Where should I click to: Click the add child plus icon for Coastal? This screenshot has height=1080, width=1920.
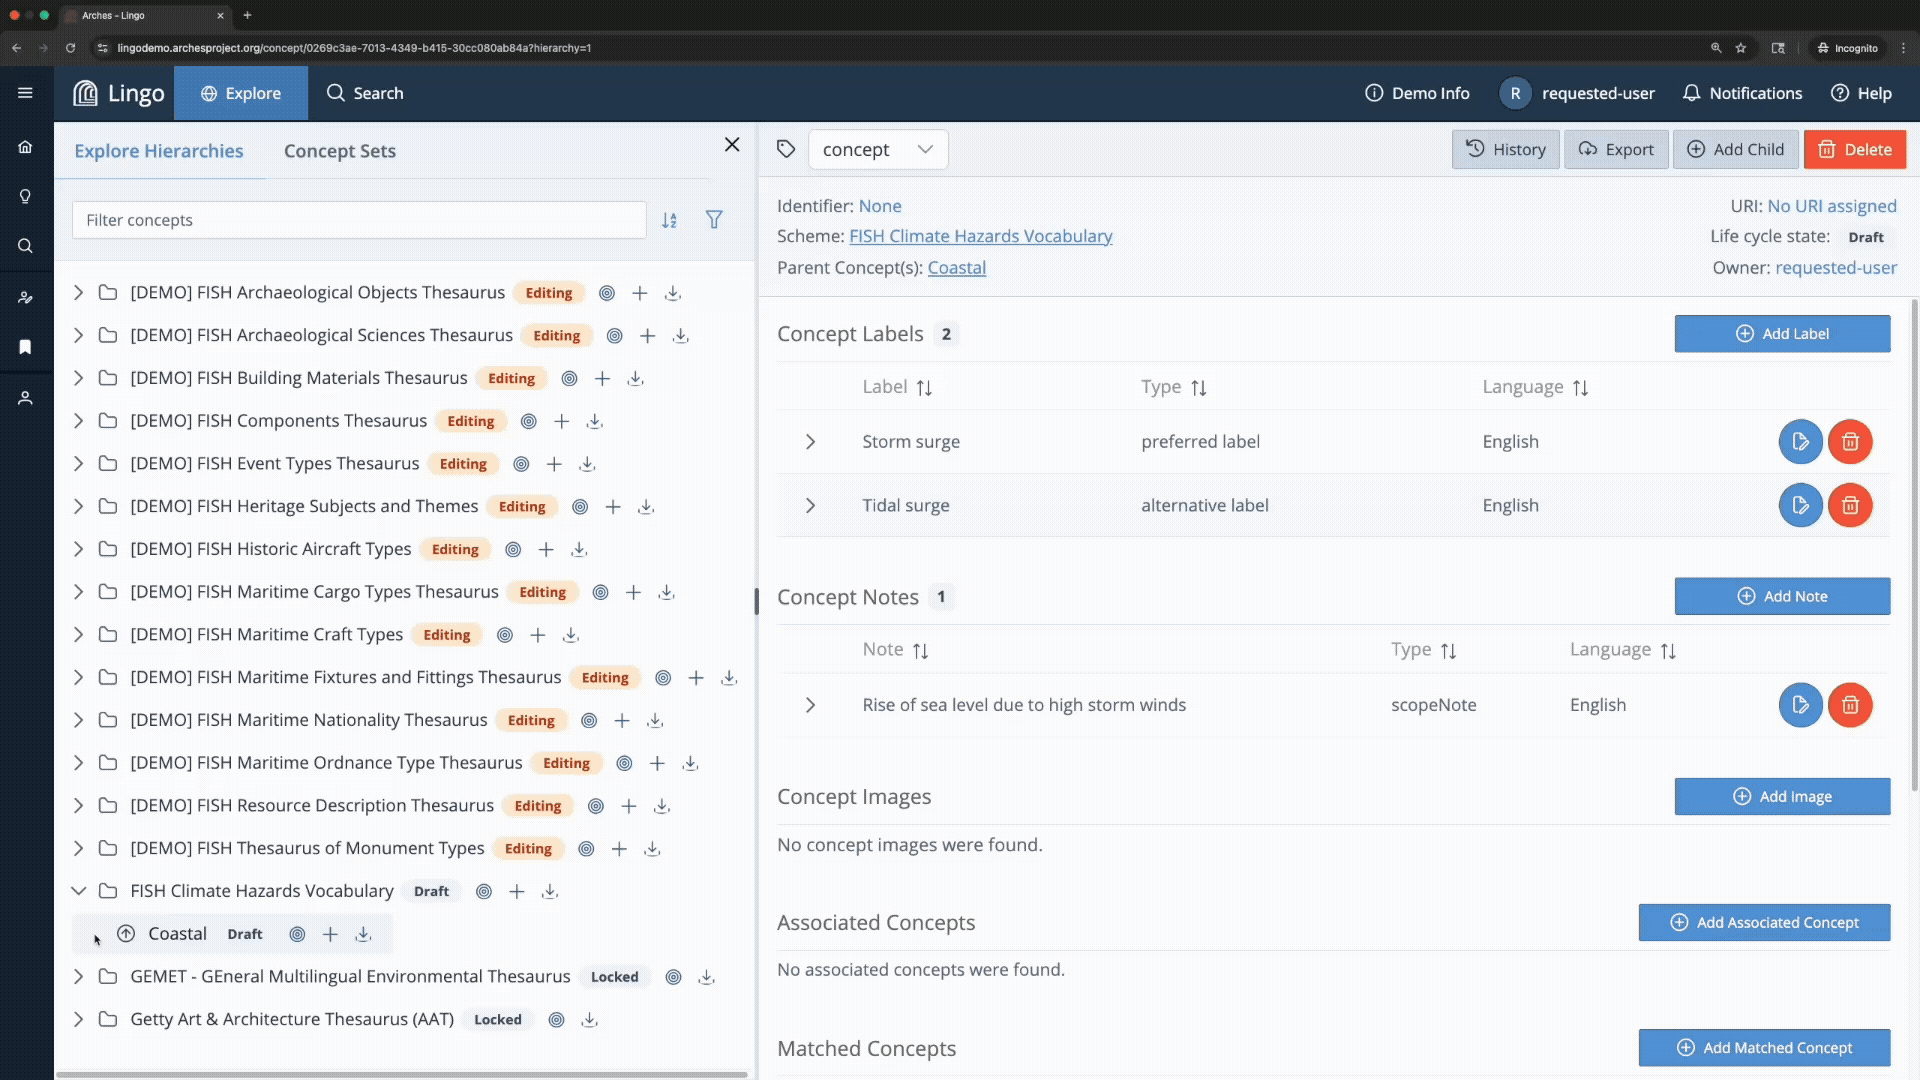coord(330,934)
